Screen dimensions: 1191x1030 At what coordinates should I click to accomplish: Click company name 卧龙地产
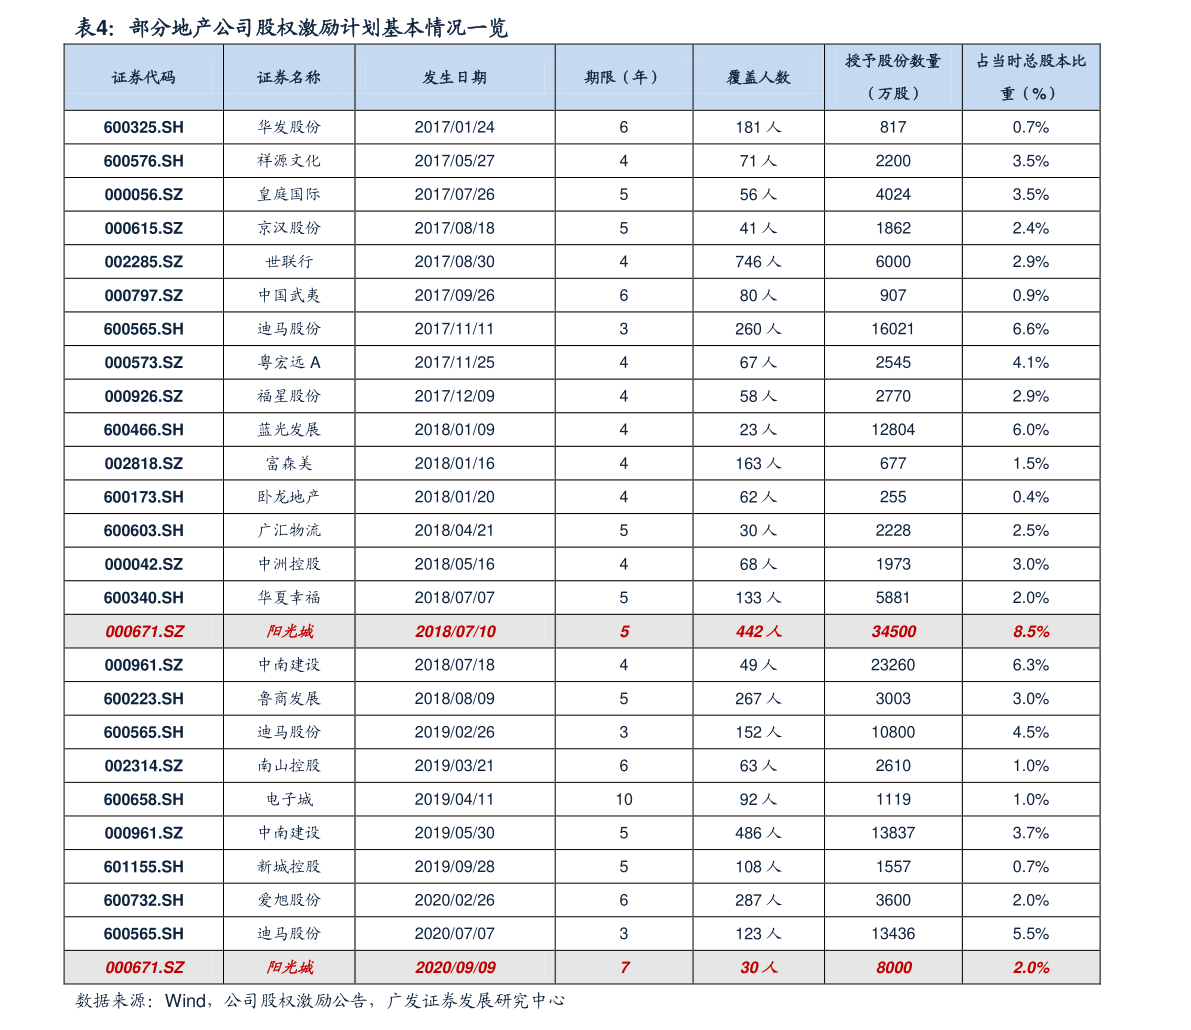pos(289,497)
